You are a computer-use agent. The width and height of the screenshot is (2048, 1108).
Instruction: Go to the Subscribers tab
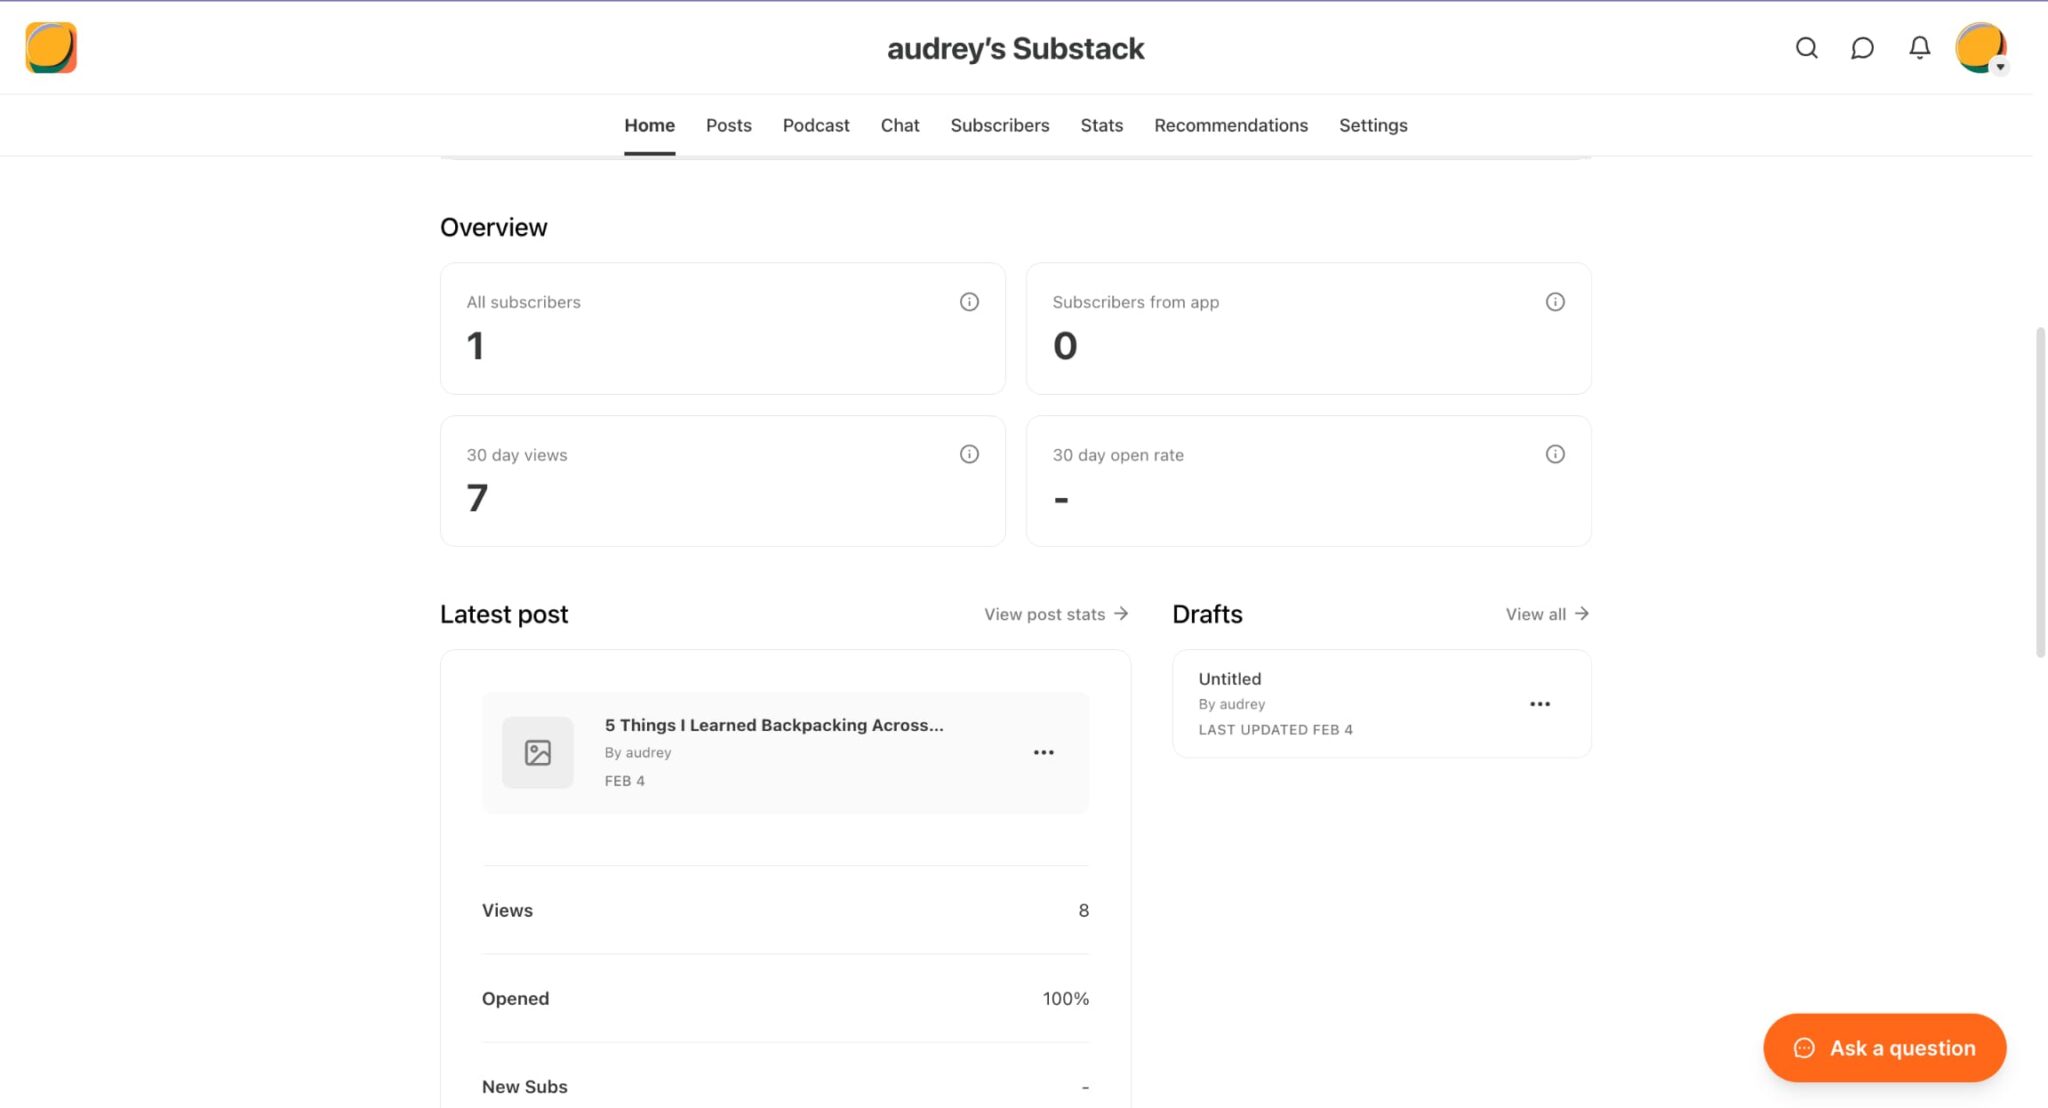click(x=999, y=125)
